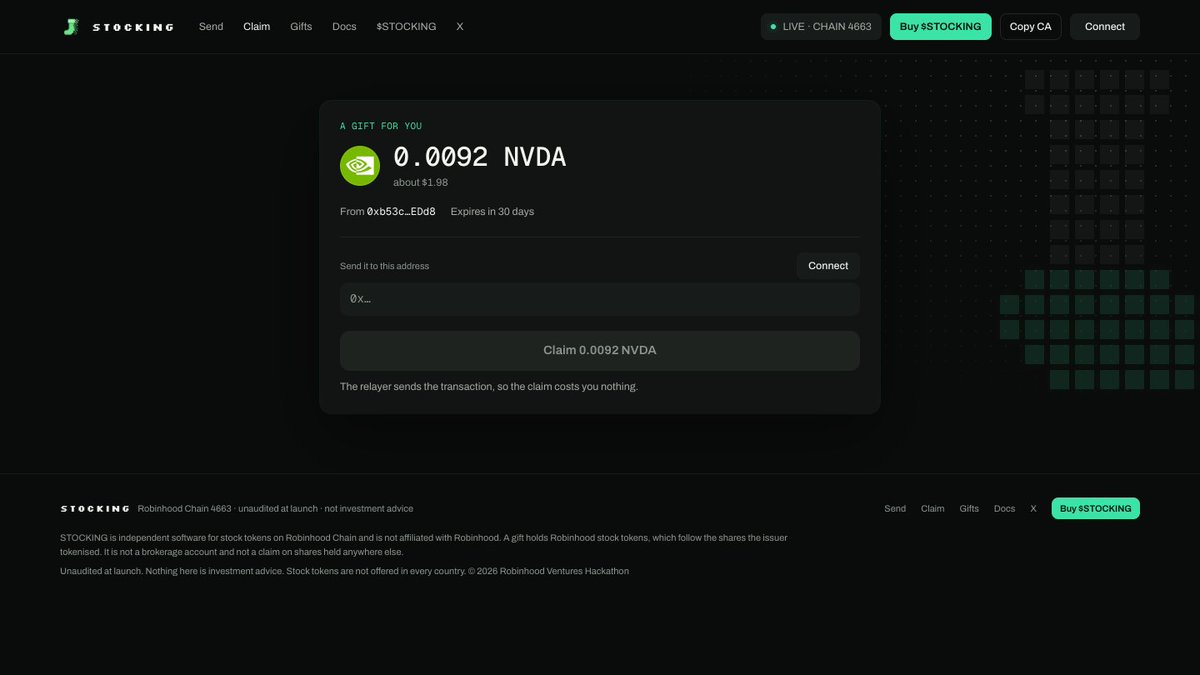Click the footer STOCKING wordmark

95,509
